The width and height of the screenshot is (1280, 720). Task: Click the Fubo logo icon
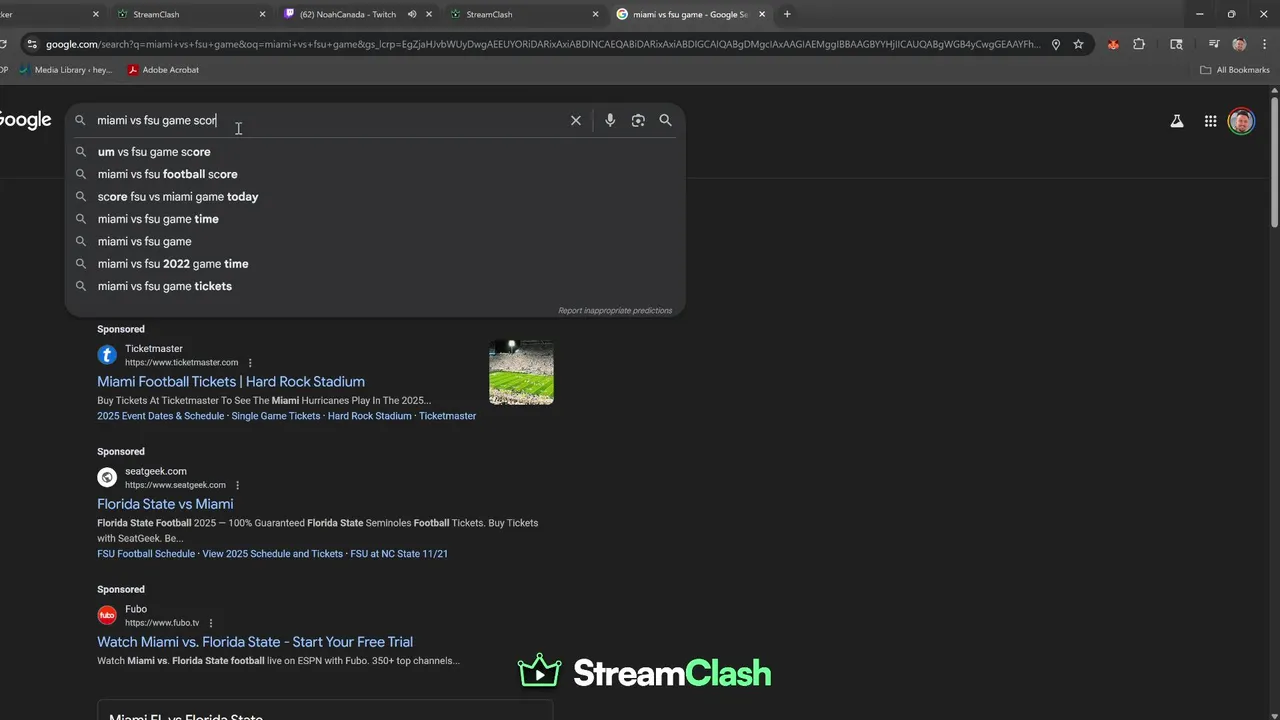point(107,615)
